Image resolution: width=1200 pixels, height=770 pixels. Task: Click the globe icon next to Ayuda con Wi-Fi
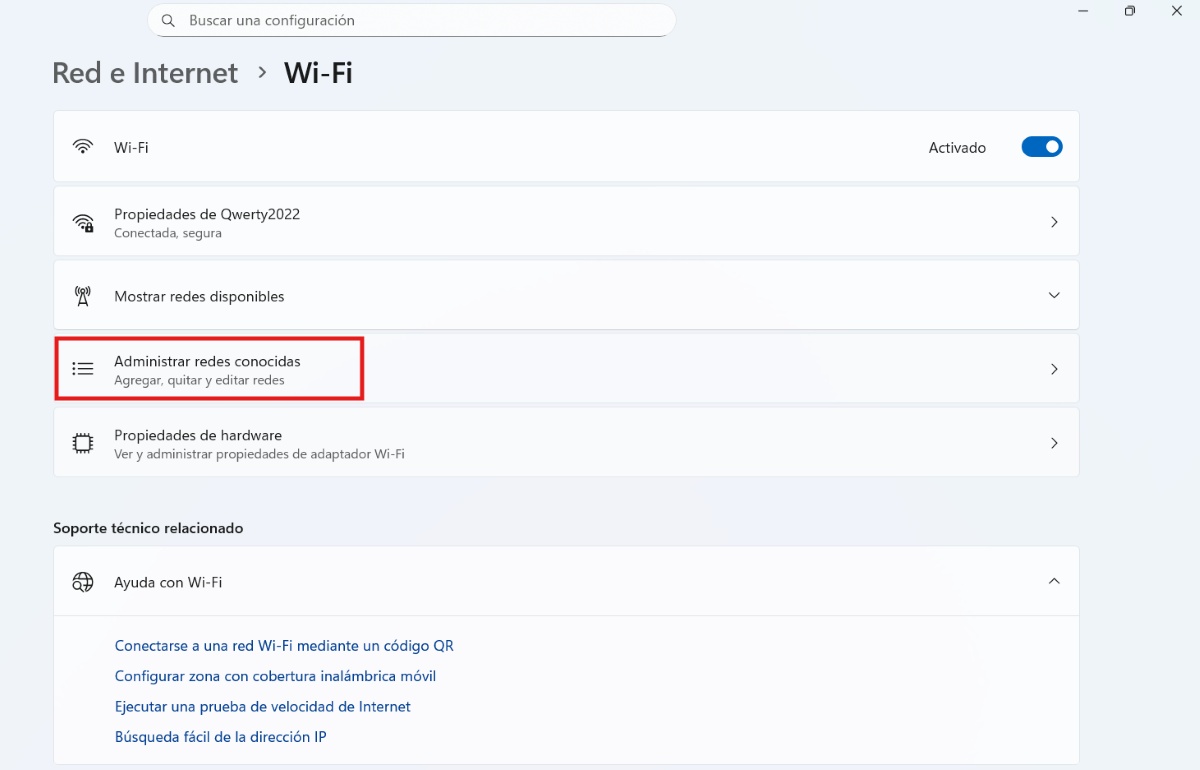tap(82, 580)
